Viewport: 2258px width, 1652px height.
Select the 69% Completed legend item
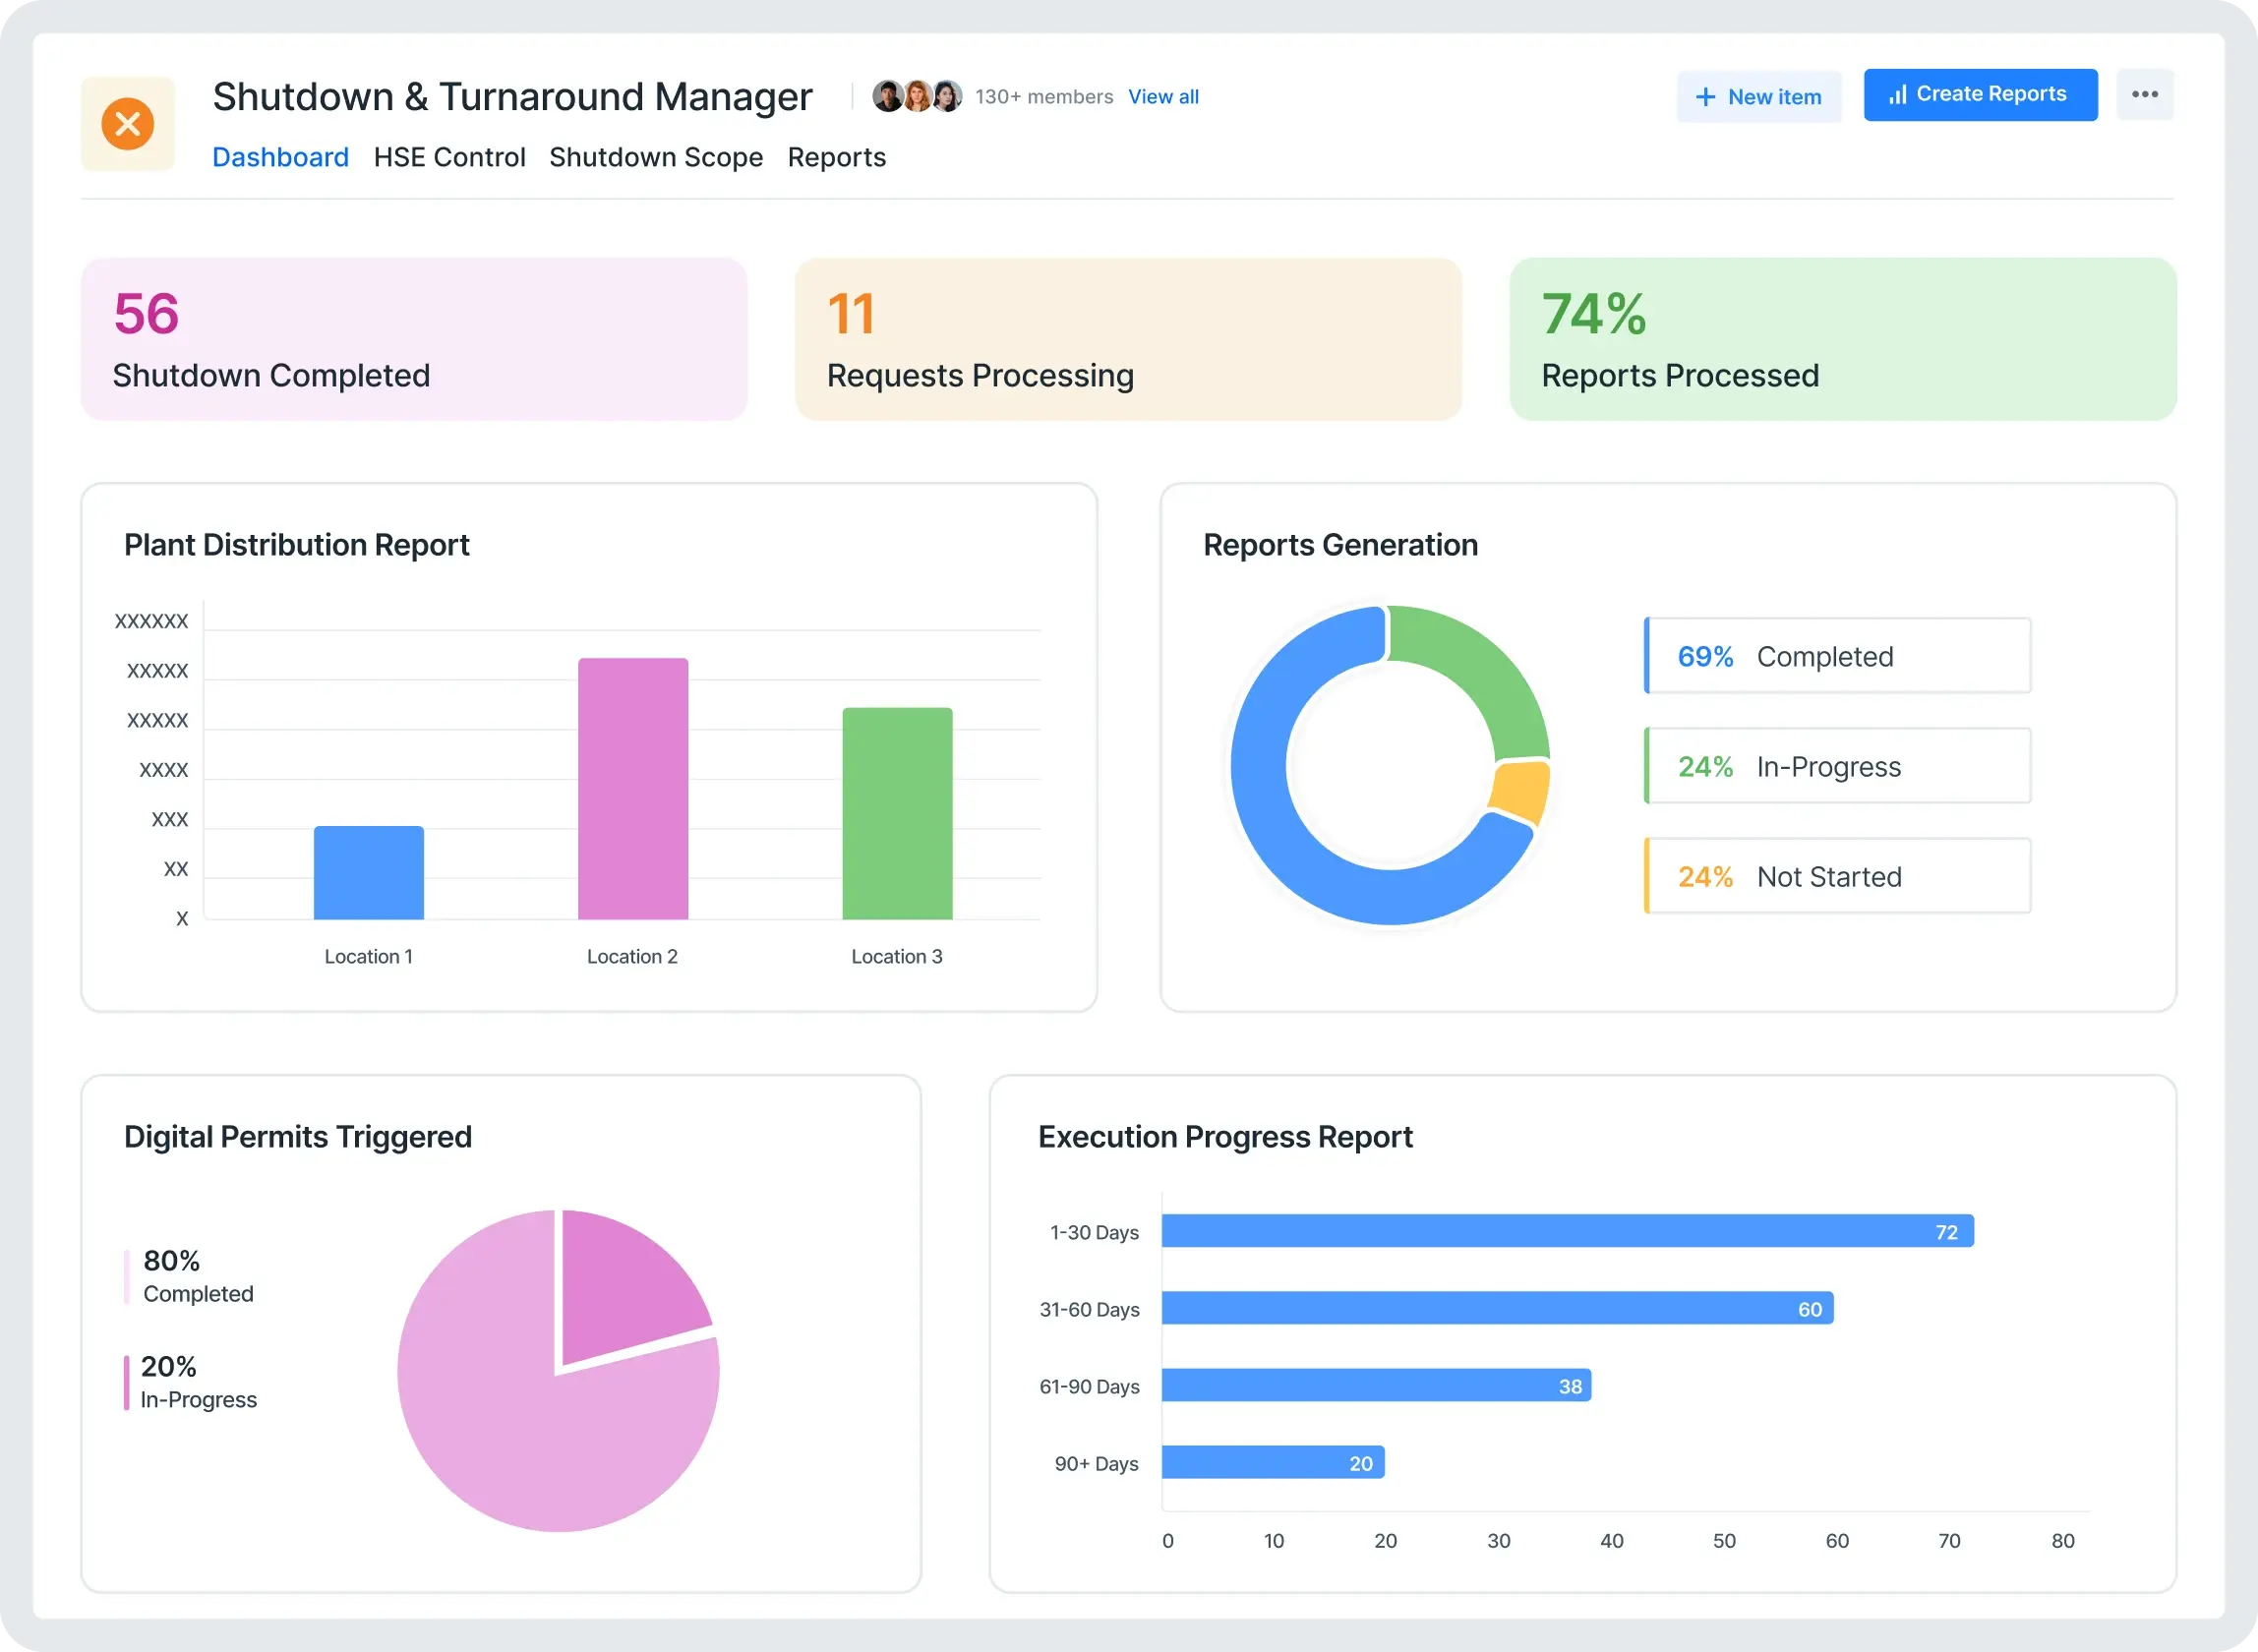point(1837,656)
